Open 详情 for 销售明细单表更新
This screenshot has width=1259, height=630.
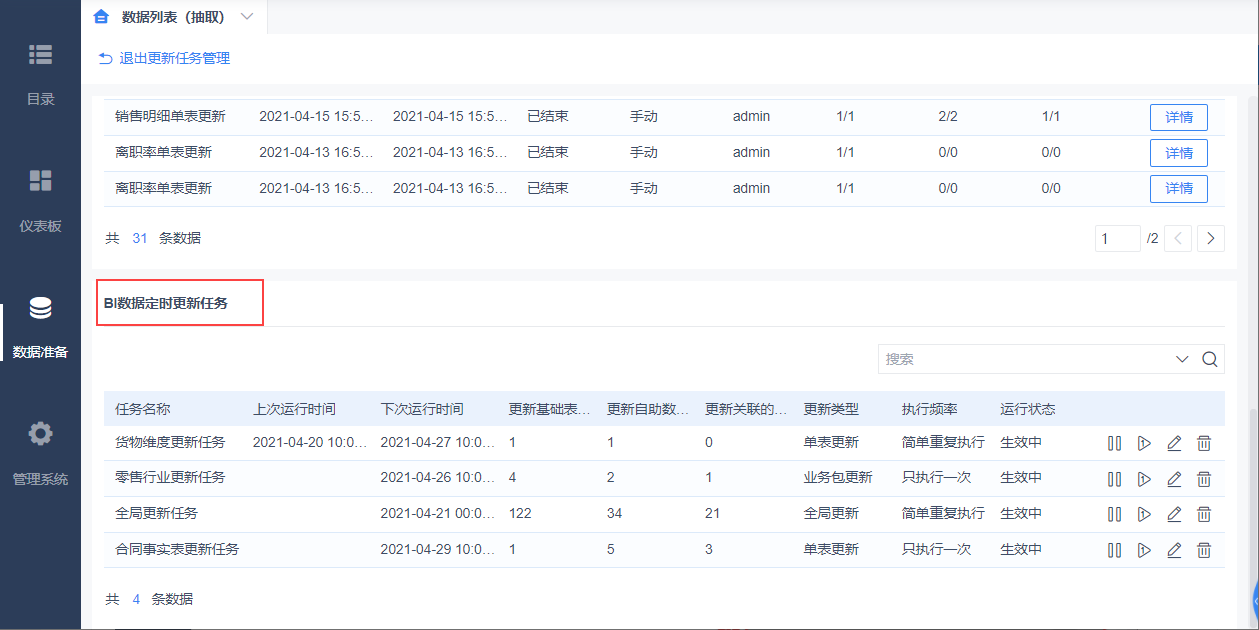coord(1179,117)
